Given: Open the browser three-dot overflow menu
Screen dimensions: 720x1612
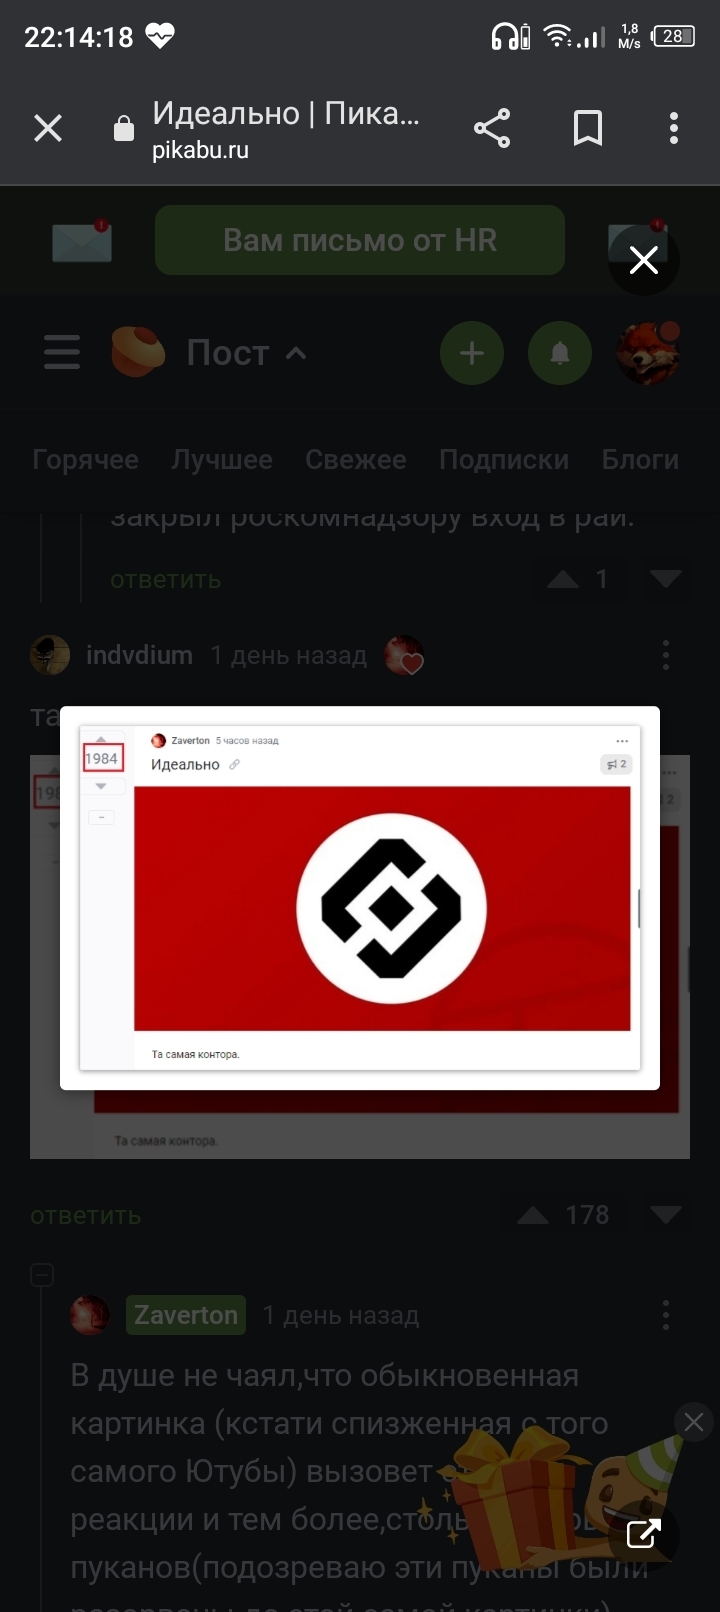Looking at the screenshot, I should pos(674,128).
